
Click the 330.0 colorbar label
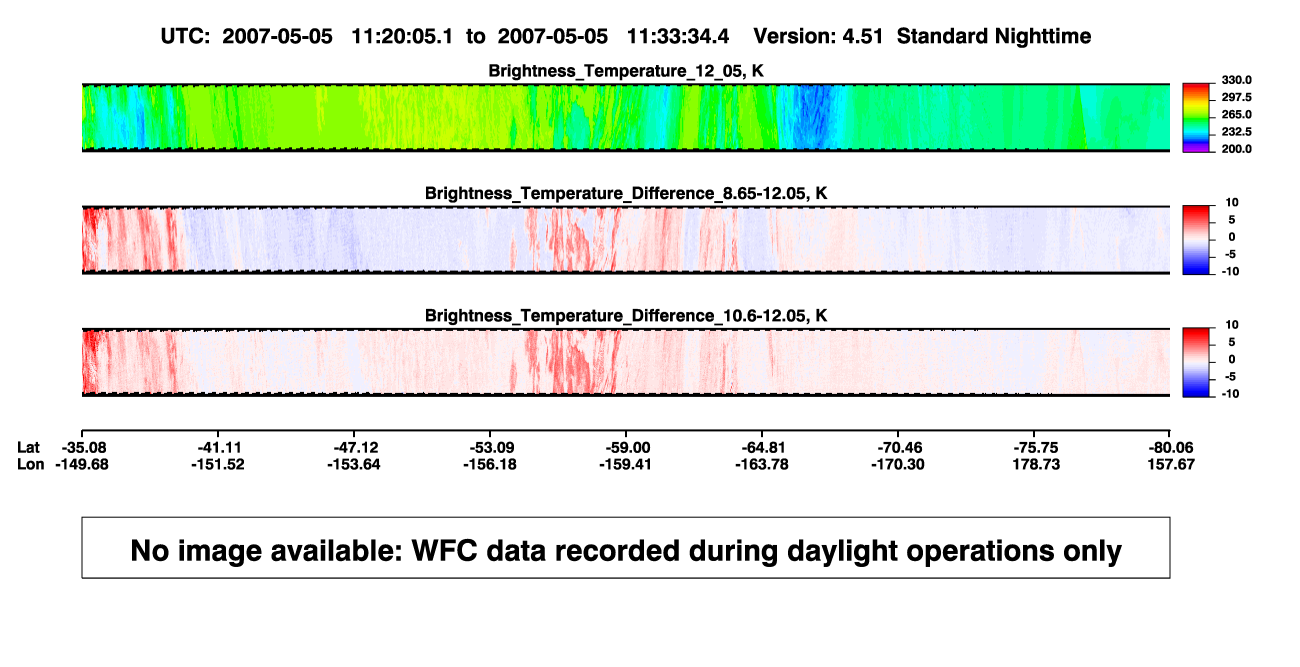[1235, 80]
